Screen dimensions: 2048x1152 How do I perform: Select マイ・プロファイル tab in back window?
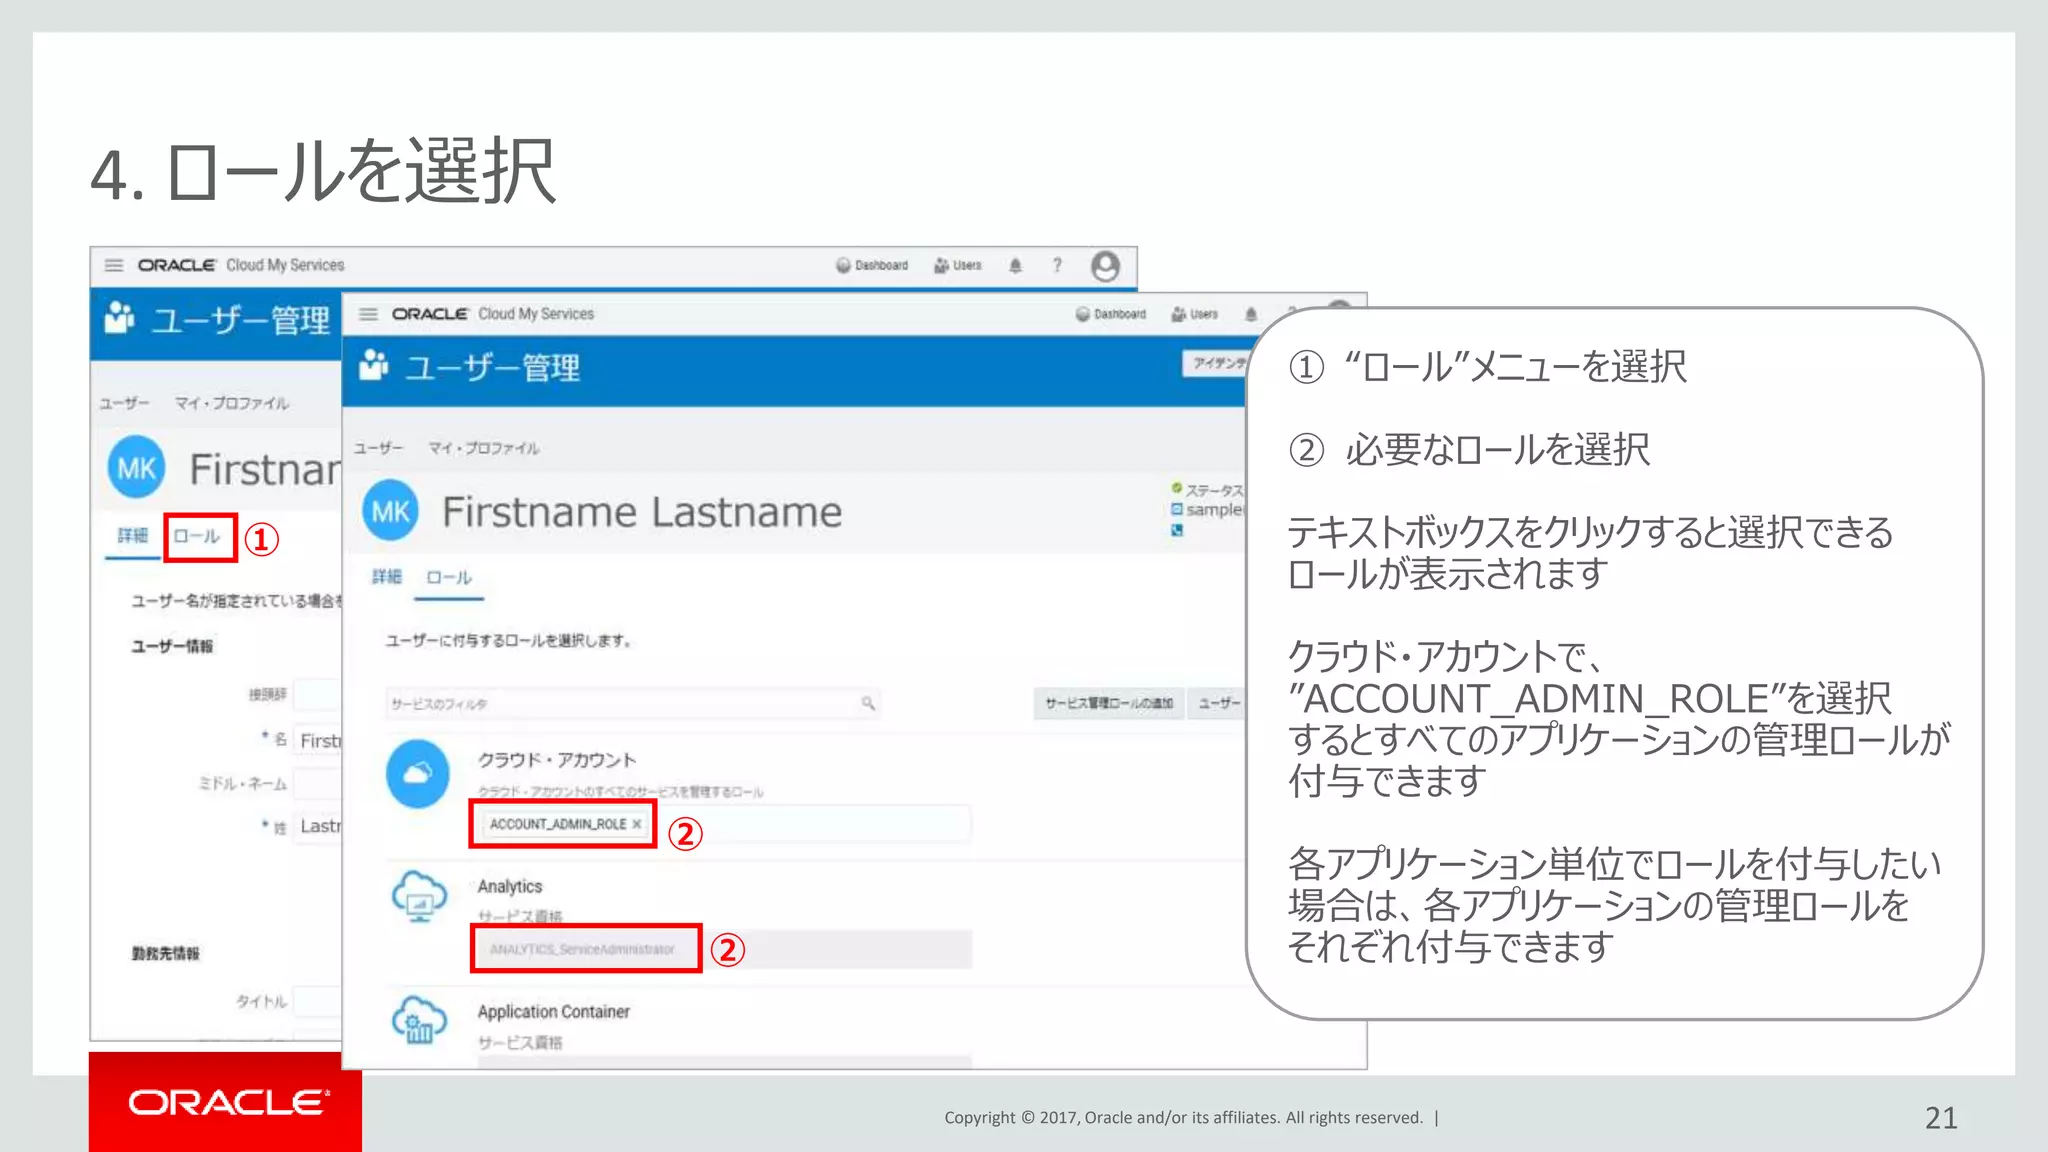pos(232,403)
